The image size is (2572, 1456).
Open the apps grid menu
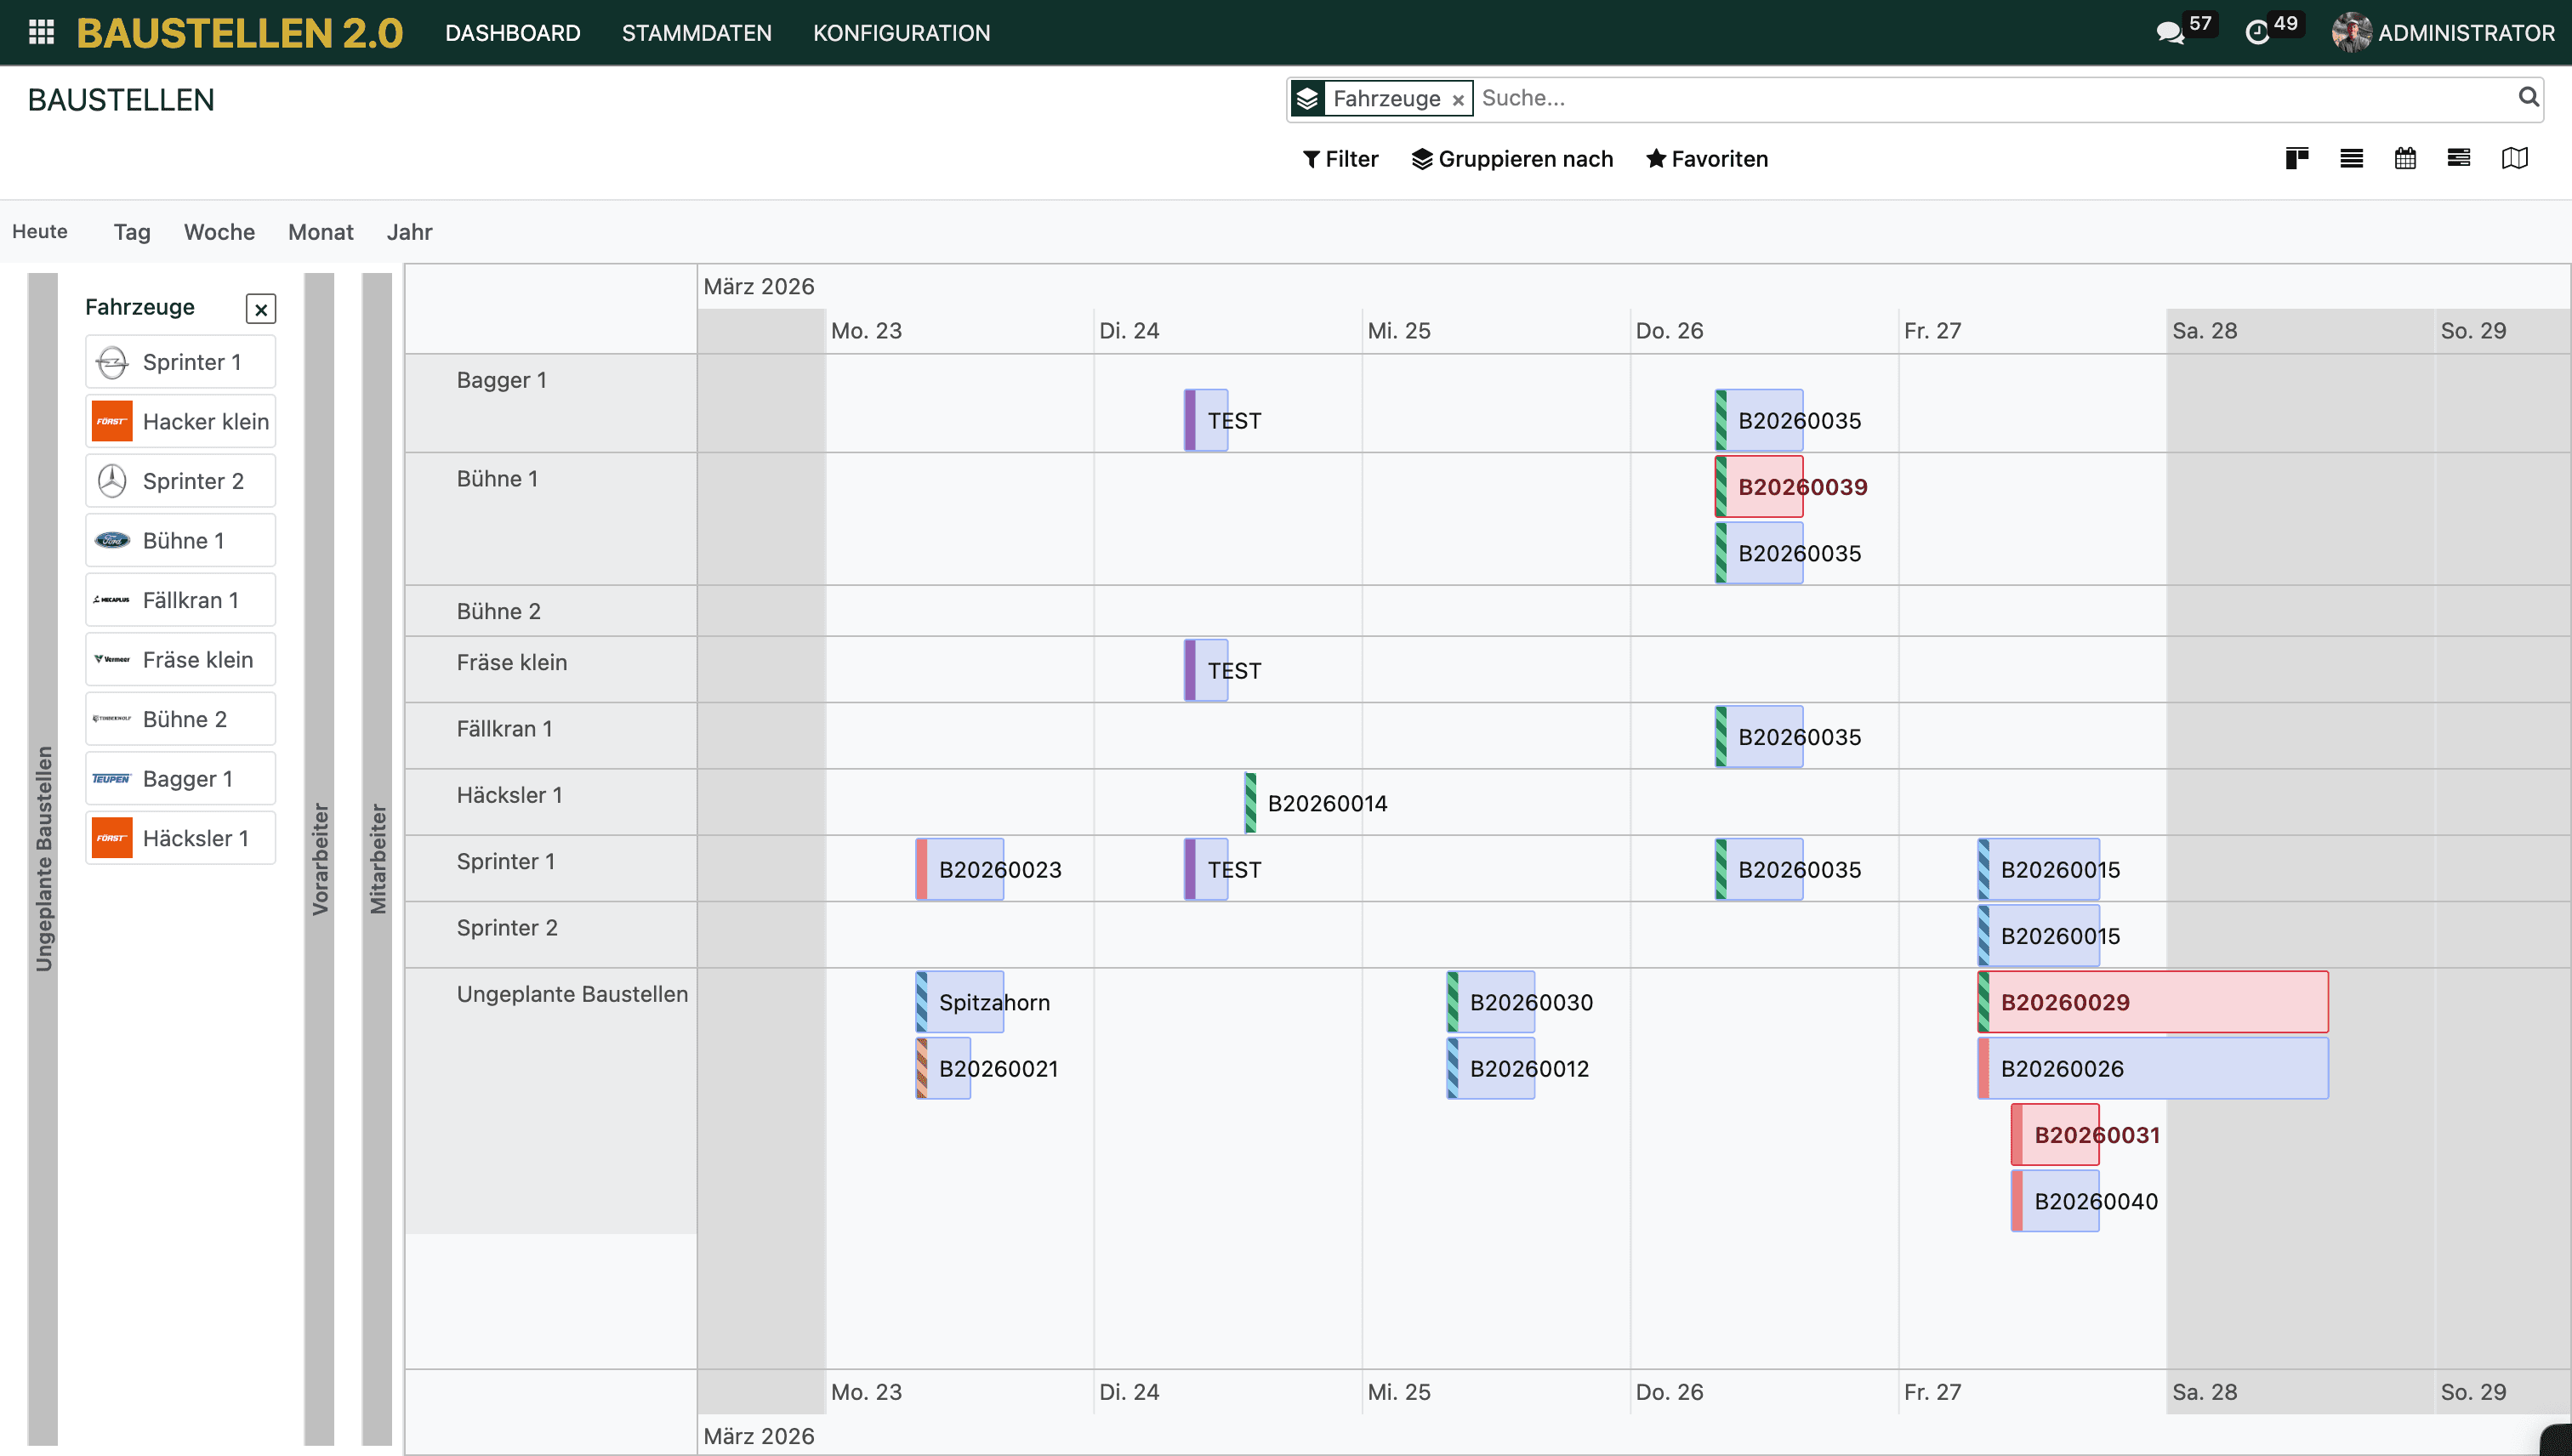pyautogui.click(x=41, y=32)
